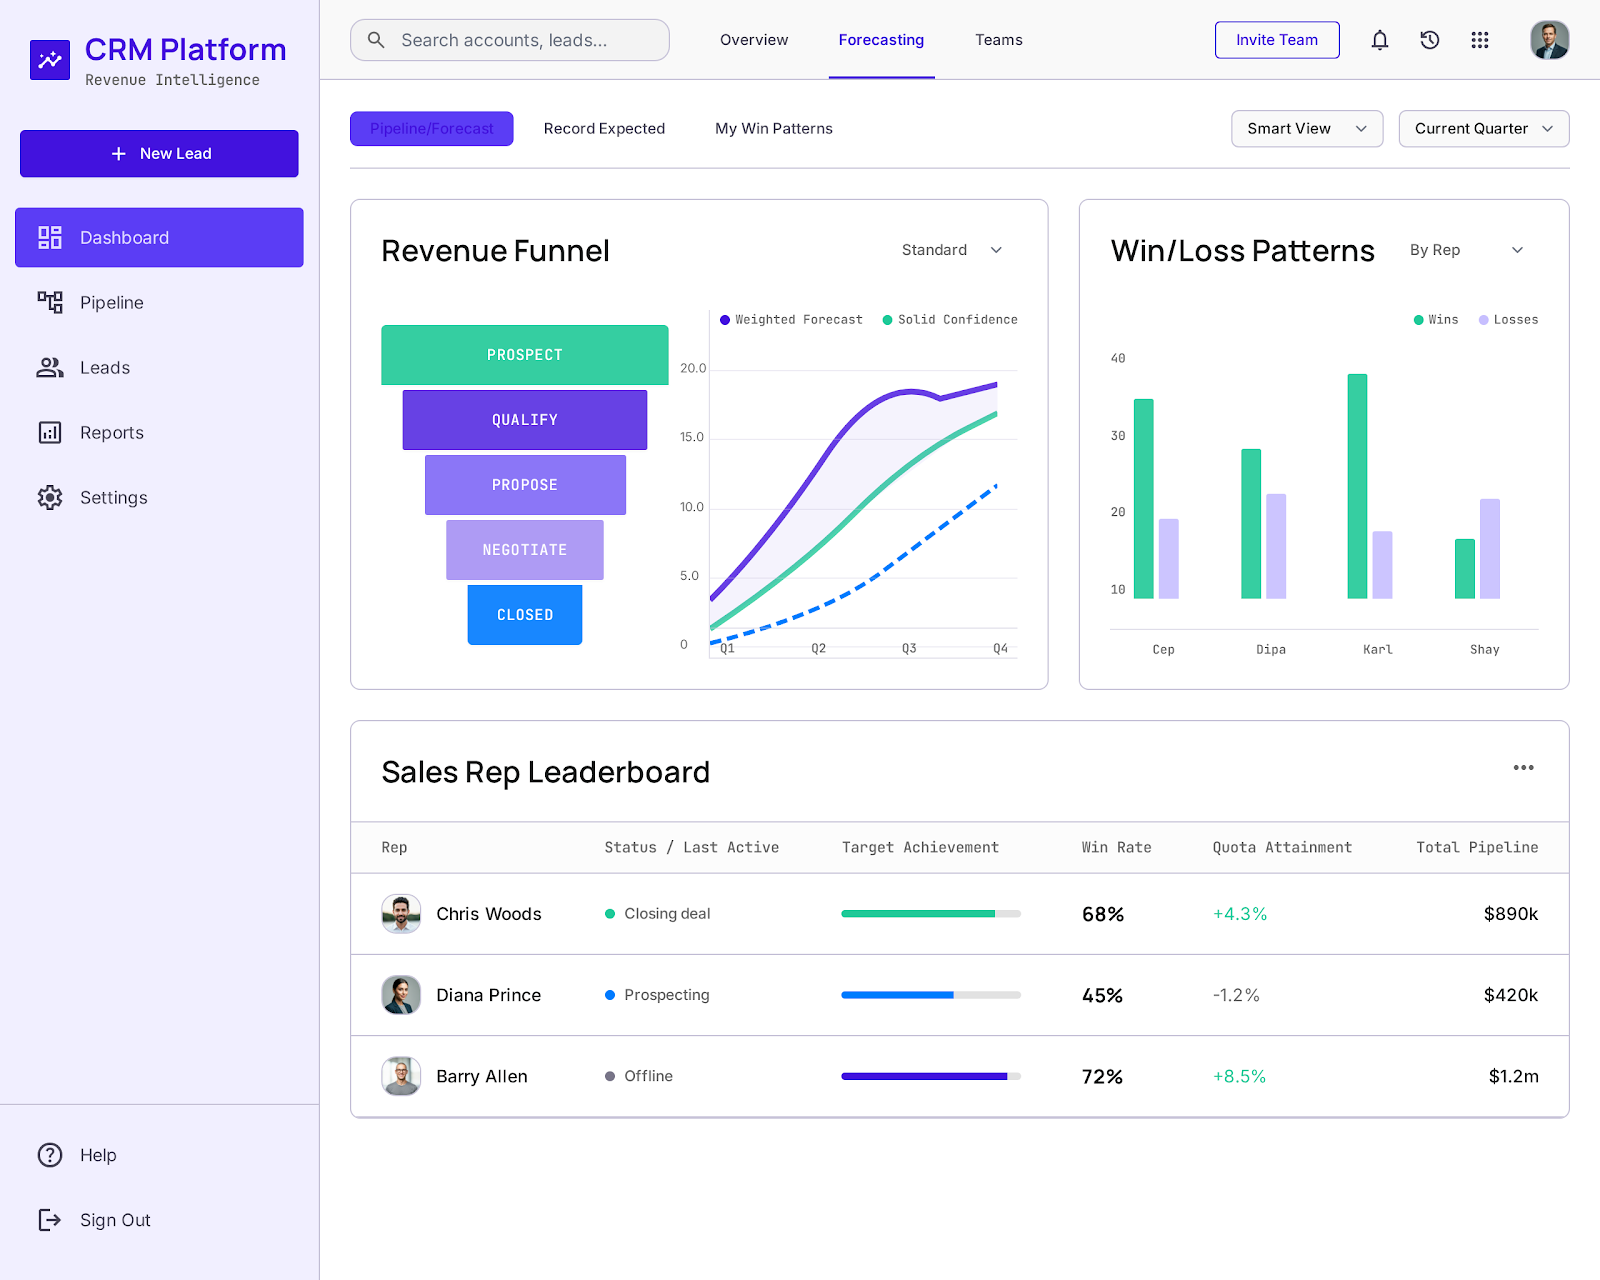1600x1280 pixels.
Task: Click Chris Woods avatar
Action: (x=401, y=914)
